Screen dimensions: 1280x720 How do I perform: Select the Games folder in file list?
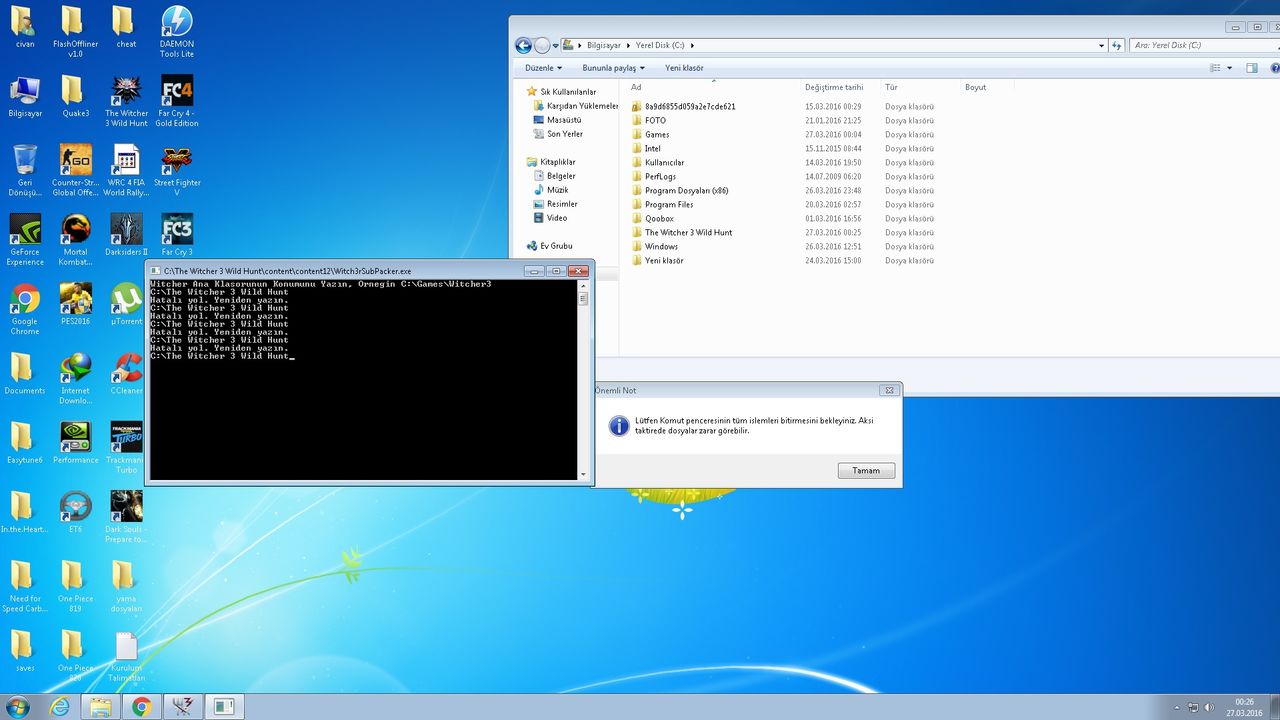pyautogui.click(x=785, y=134)
